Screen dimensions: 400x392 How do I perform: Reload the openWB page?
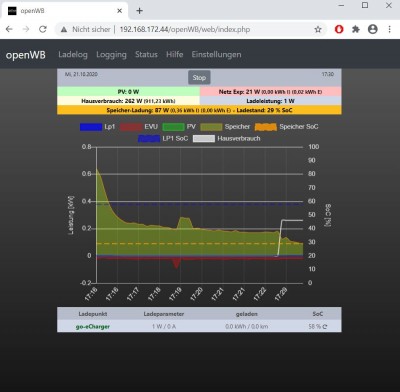[x=43, y=29]
